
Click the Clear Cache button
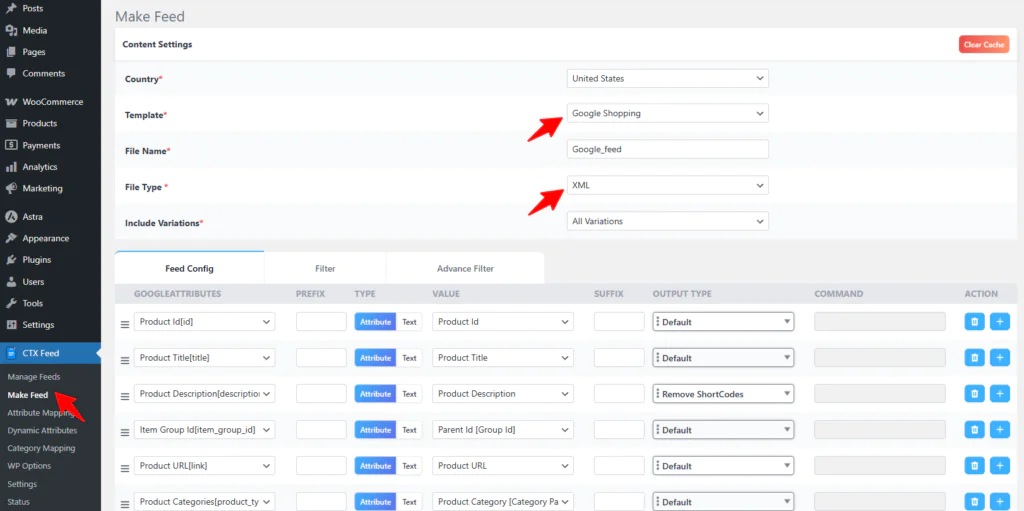coord(983,45)
